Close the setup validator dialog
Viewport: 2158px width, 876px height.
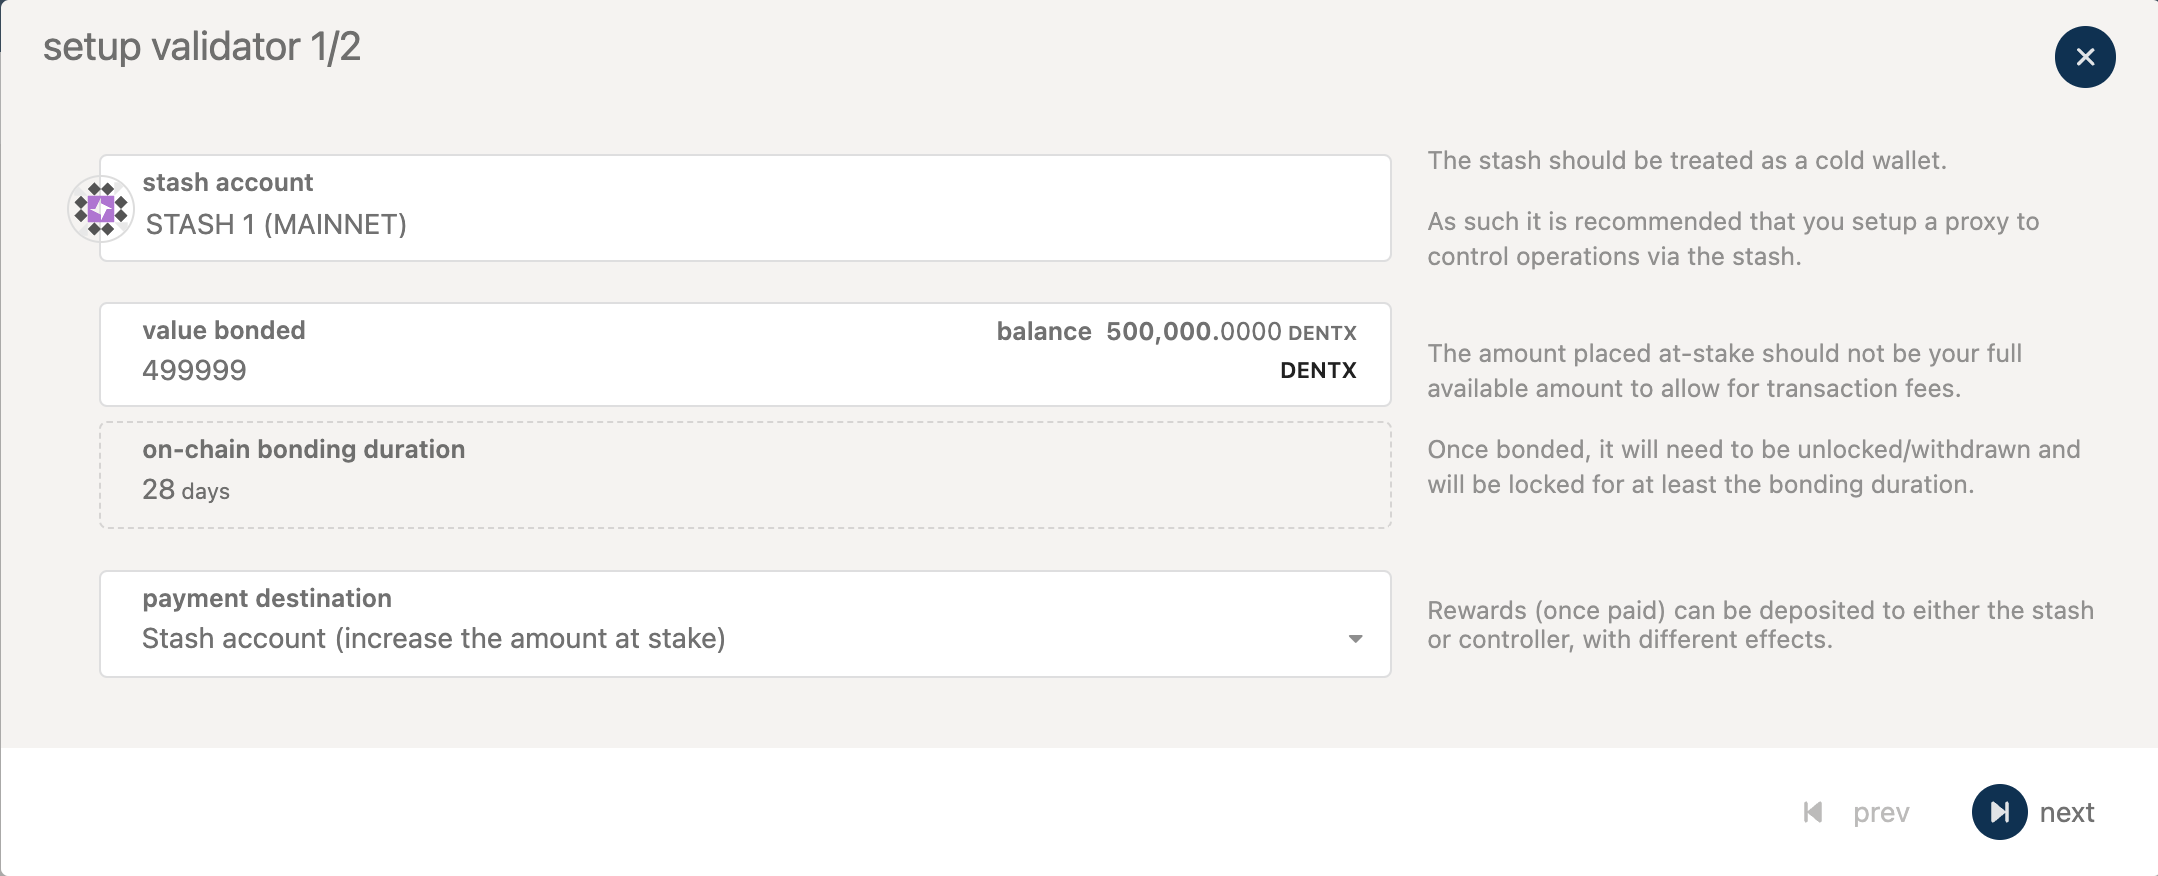click(x=2085, y=57)
